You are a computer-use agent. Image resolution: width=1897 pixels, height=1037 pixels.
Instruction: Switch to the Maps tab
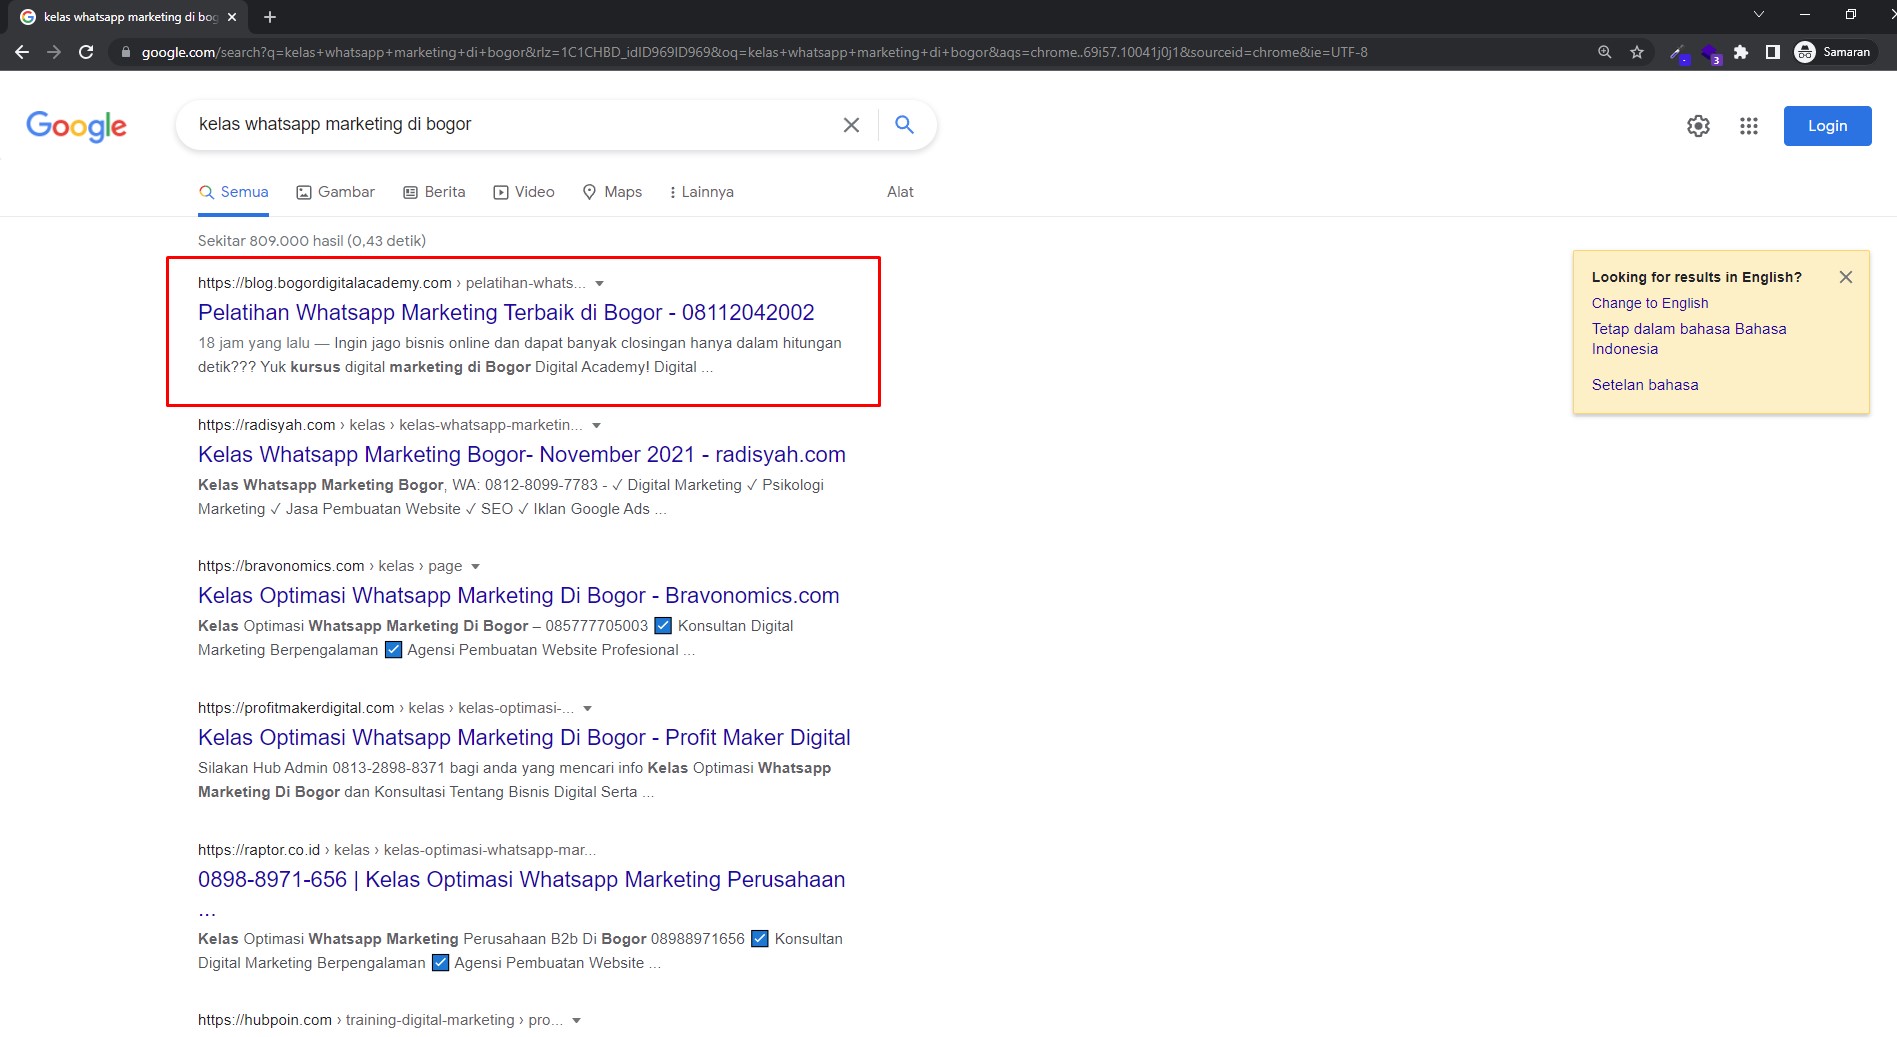(612, 192)
